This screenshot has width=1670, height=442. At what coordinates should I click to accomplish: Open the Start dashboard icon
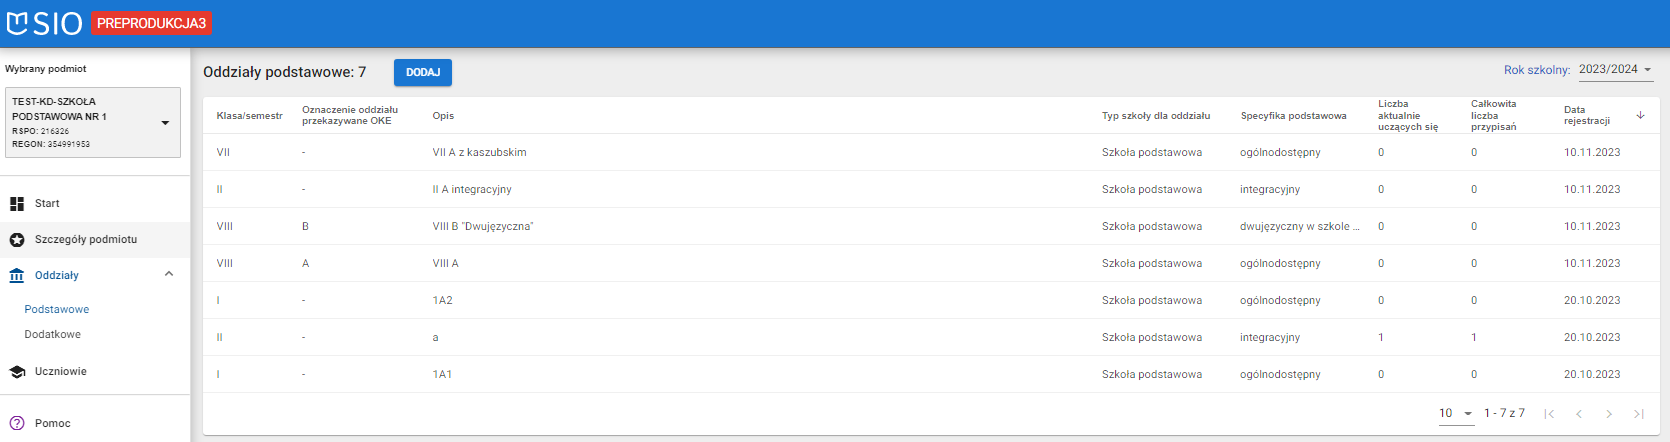[x=17, y=204]
